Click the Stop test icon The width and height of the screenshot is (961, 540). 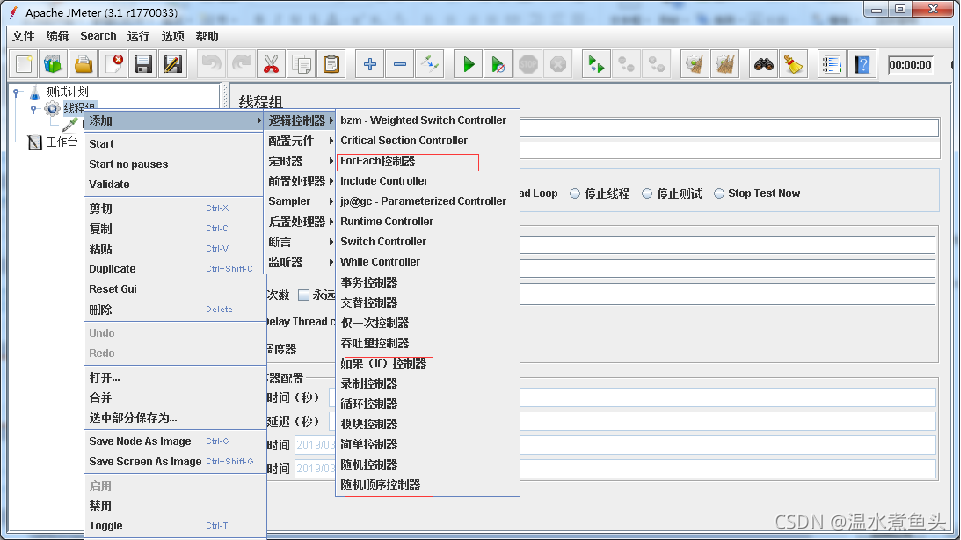pyautogui.click(x=528, y=64)
